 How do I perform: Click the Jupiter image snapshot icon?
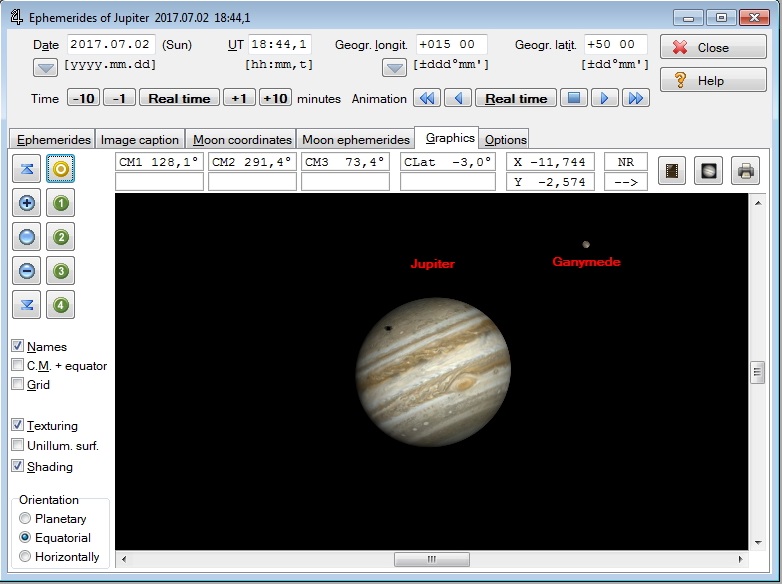pyautogui.click(x=708, y=172)
